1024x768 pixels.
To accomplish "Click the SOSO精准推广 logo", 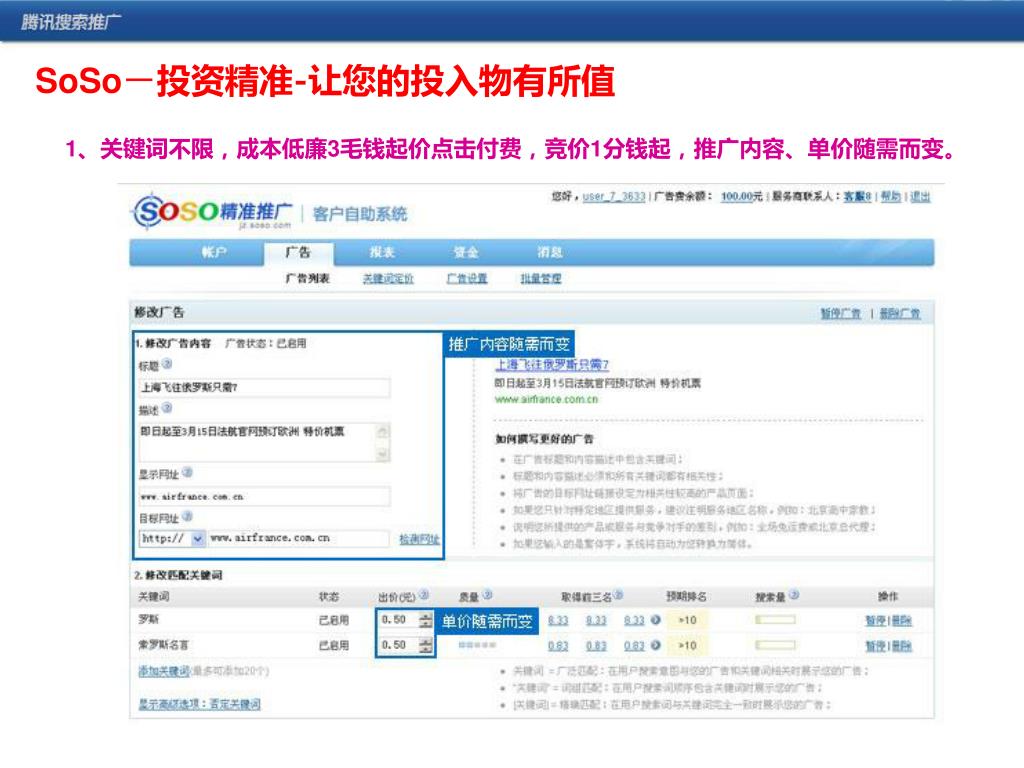I will 212,212.
